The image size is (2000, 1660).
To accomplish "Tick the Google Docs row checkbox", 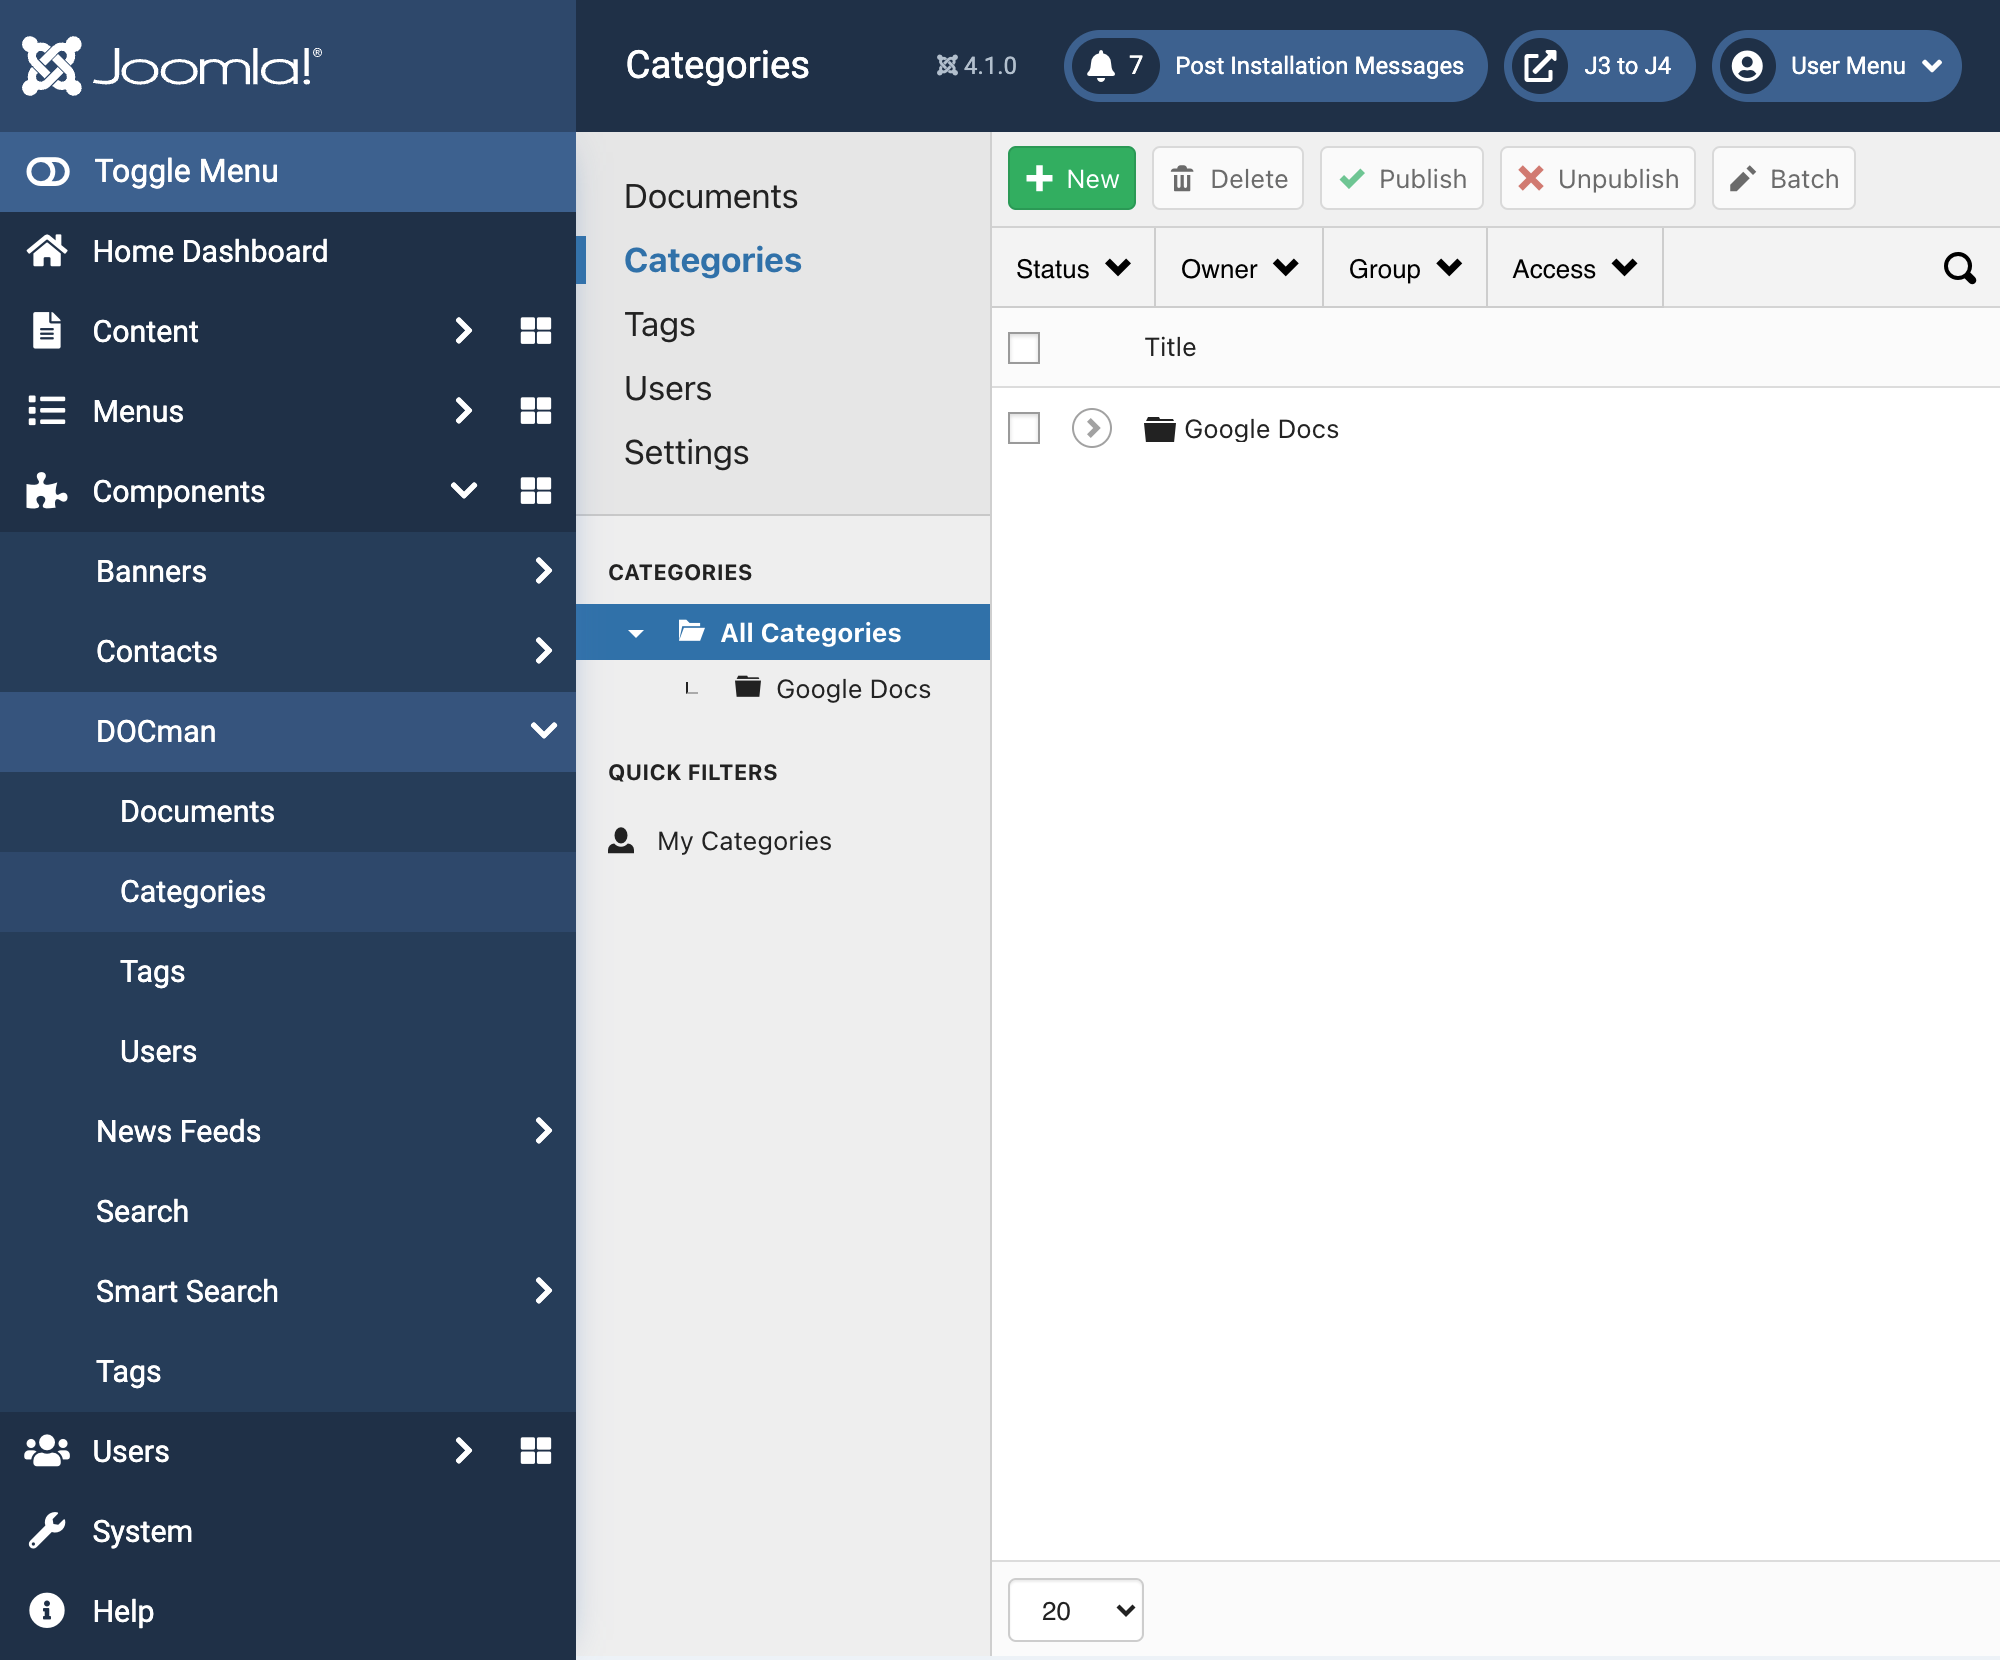I will pyautogui.click(x=1024, y=428).
